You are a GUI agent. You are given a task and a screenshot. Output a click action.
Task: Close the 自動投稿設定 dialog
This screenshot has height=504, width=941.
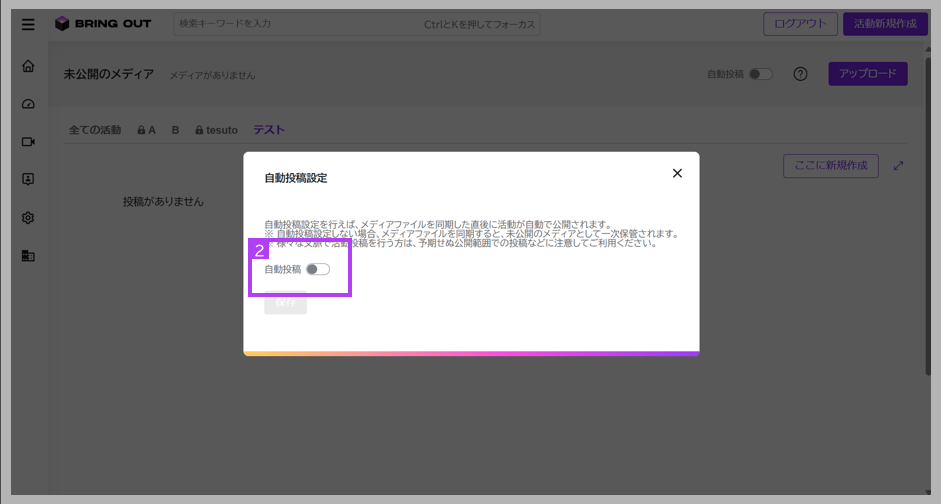pyautogui.click(x=677, y=173)
